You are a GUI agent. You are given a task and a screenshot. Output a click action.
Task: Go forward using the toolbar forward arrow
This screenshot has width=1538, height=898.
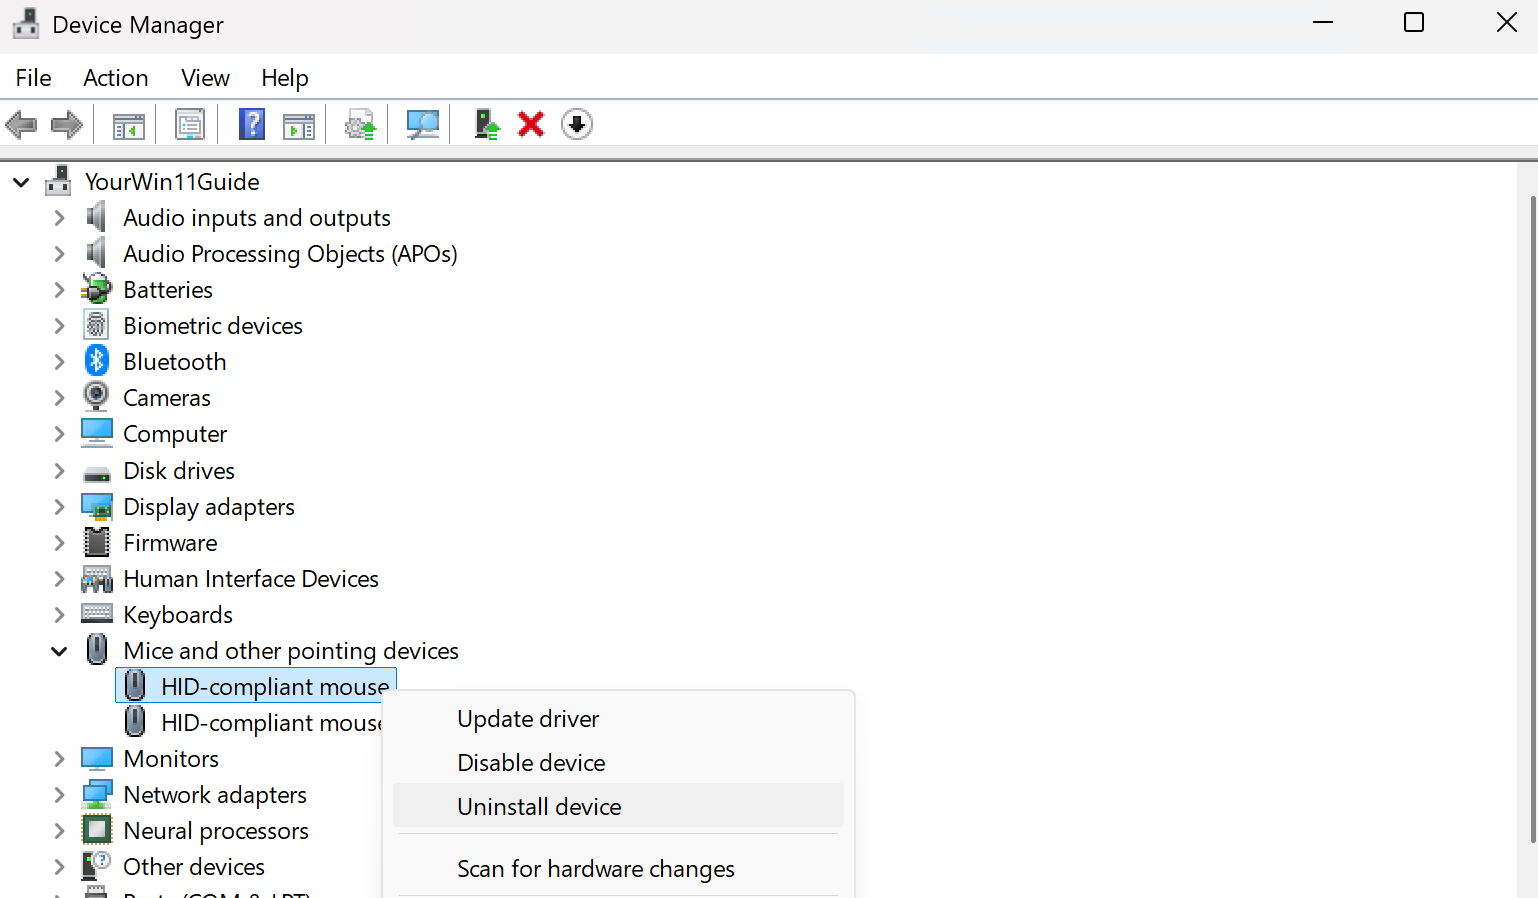67,125
